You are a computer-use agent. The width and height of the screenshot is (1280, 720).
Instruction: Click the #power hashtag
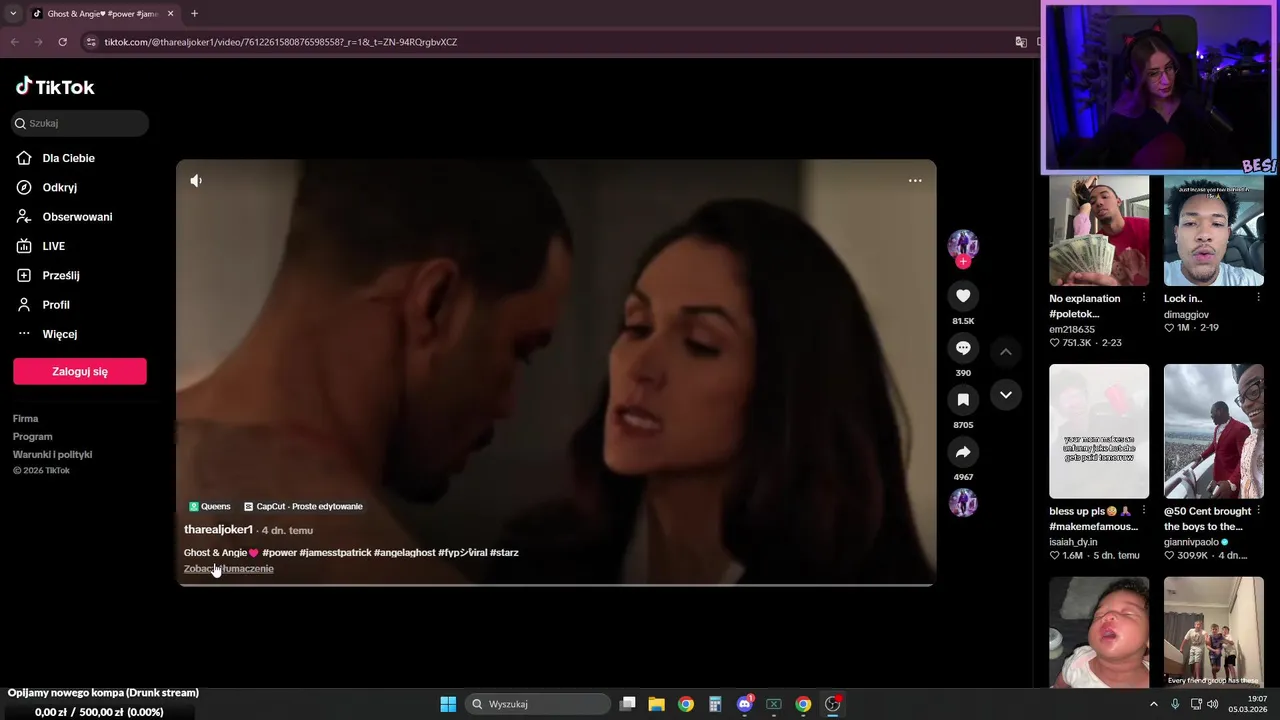click(279, 553)
